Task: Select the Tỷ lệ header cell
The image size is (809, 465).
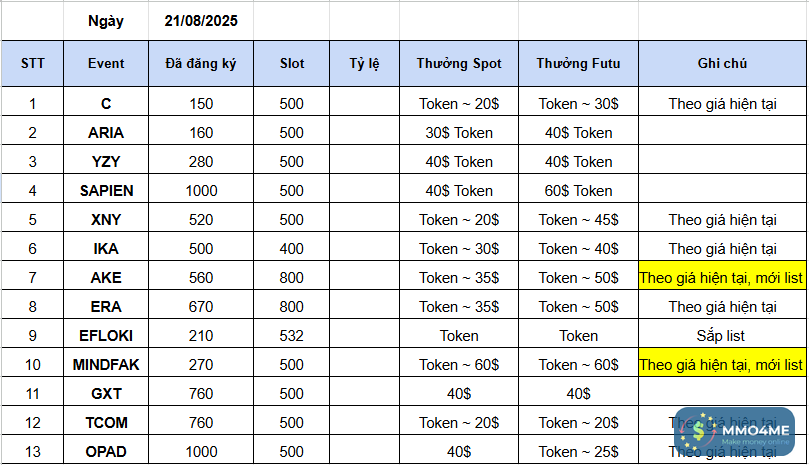Action: click(364, 64)
